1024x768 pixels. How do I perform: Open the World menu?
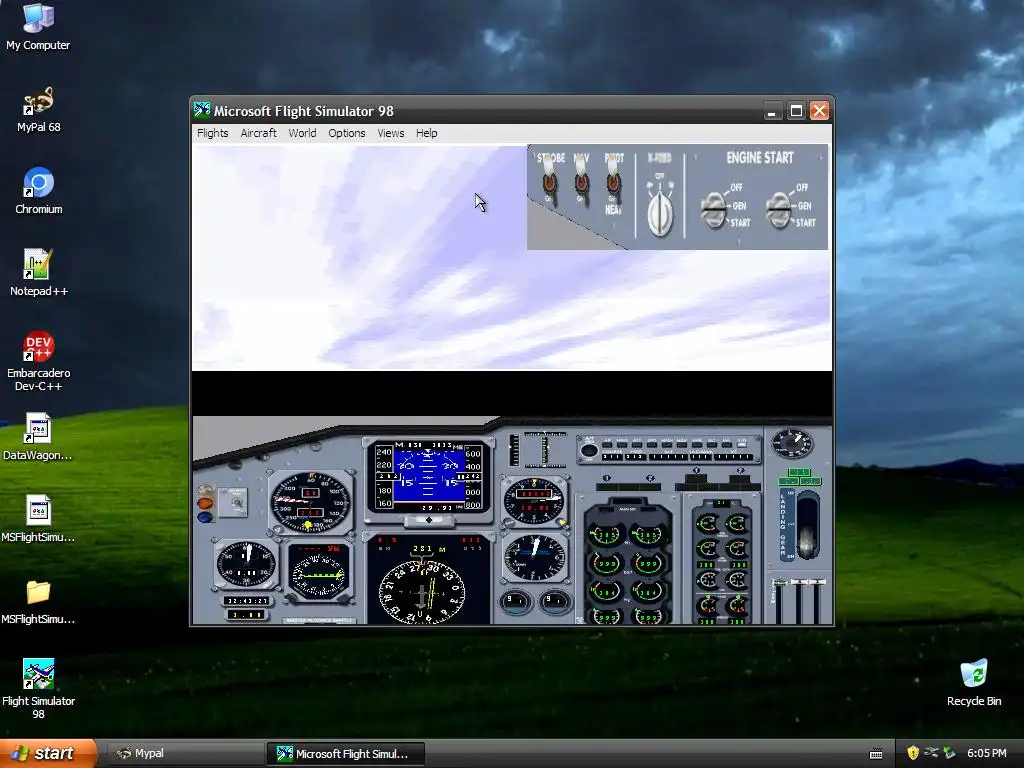[x=302, y=133]
